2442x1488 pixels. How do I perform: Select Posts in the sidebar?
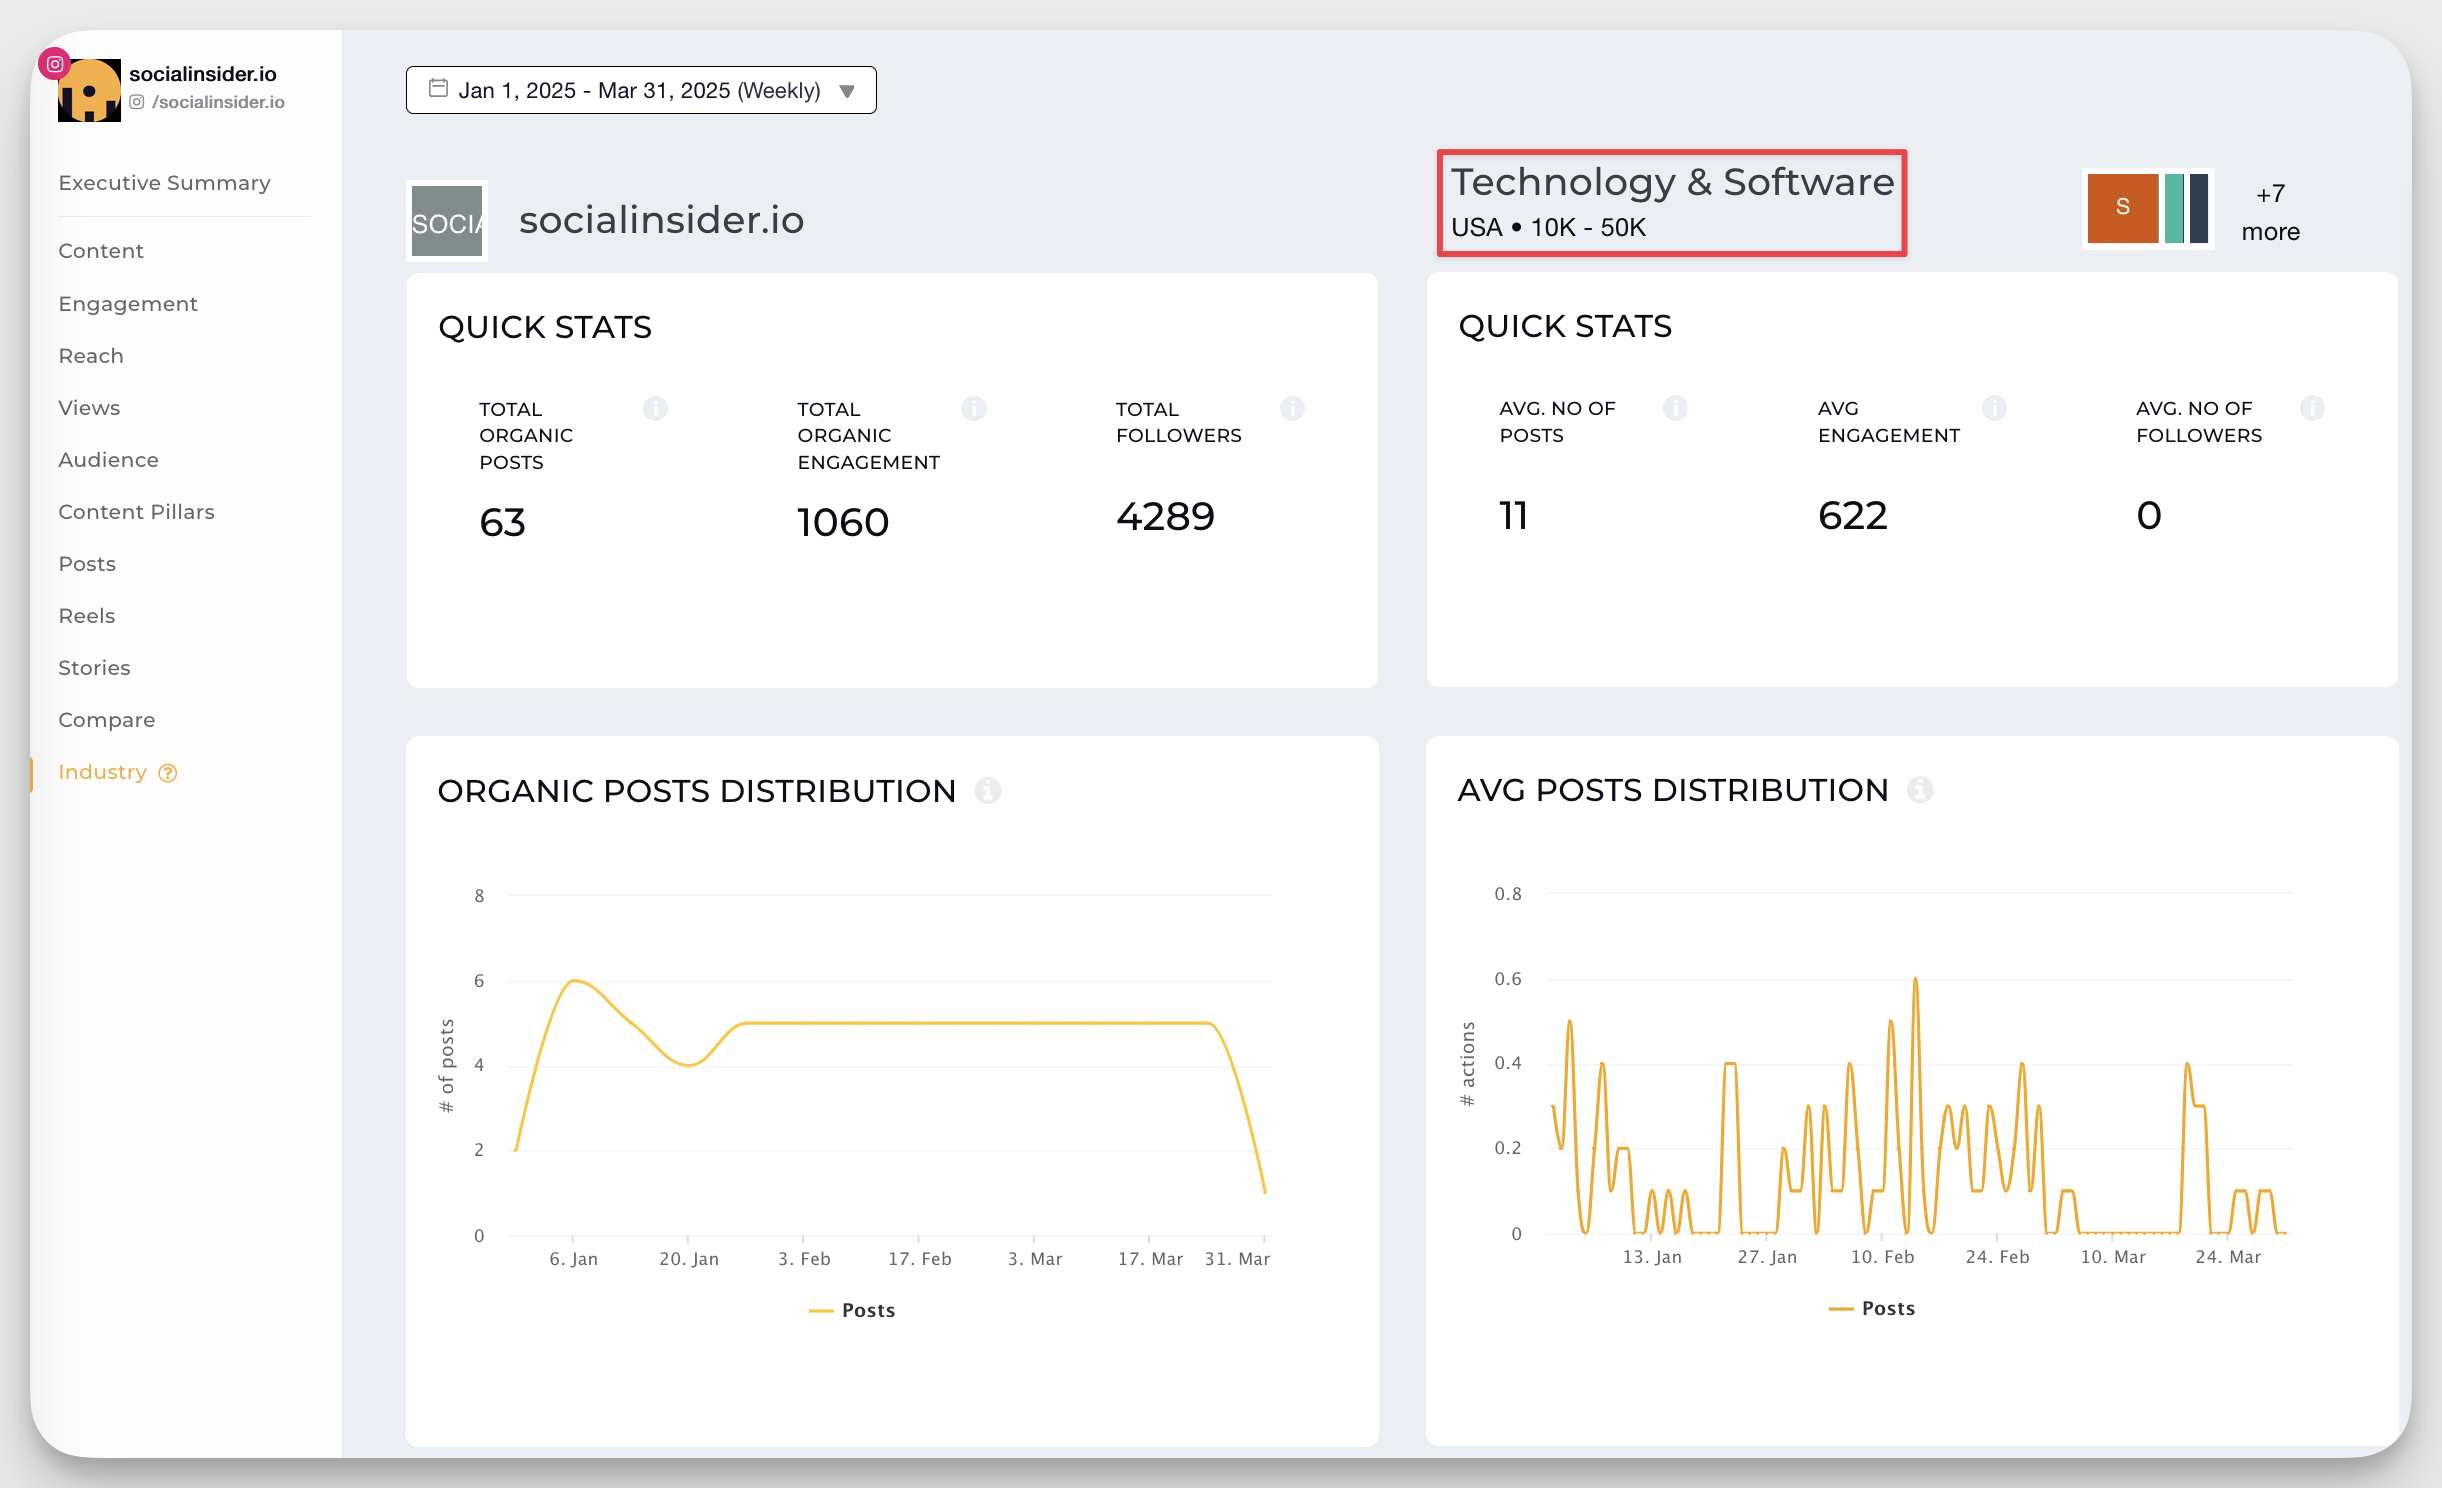[87, 564]
